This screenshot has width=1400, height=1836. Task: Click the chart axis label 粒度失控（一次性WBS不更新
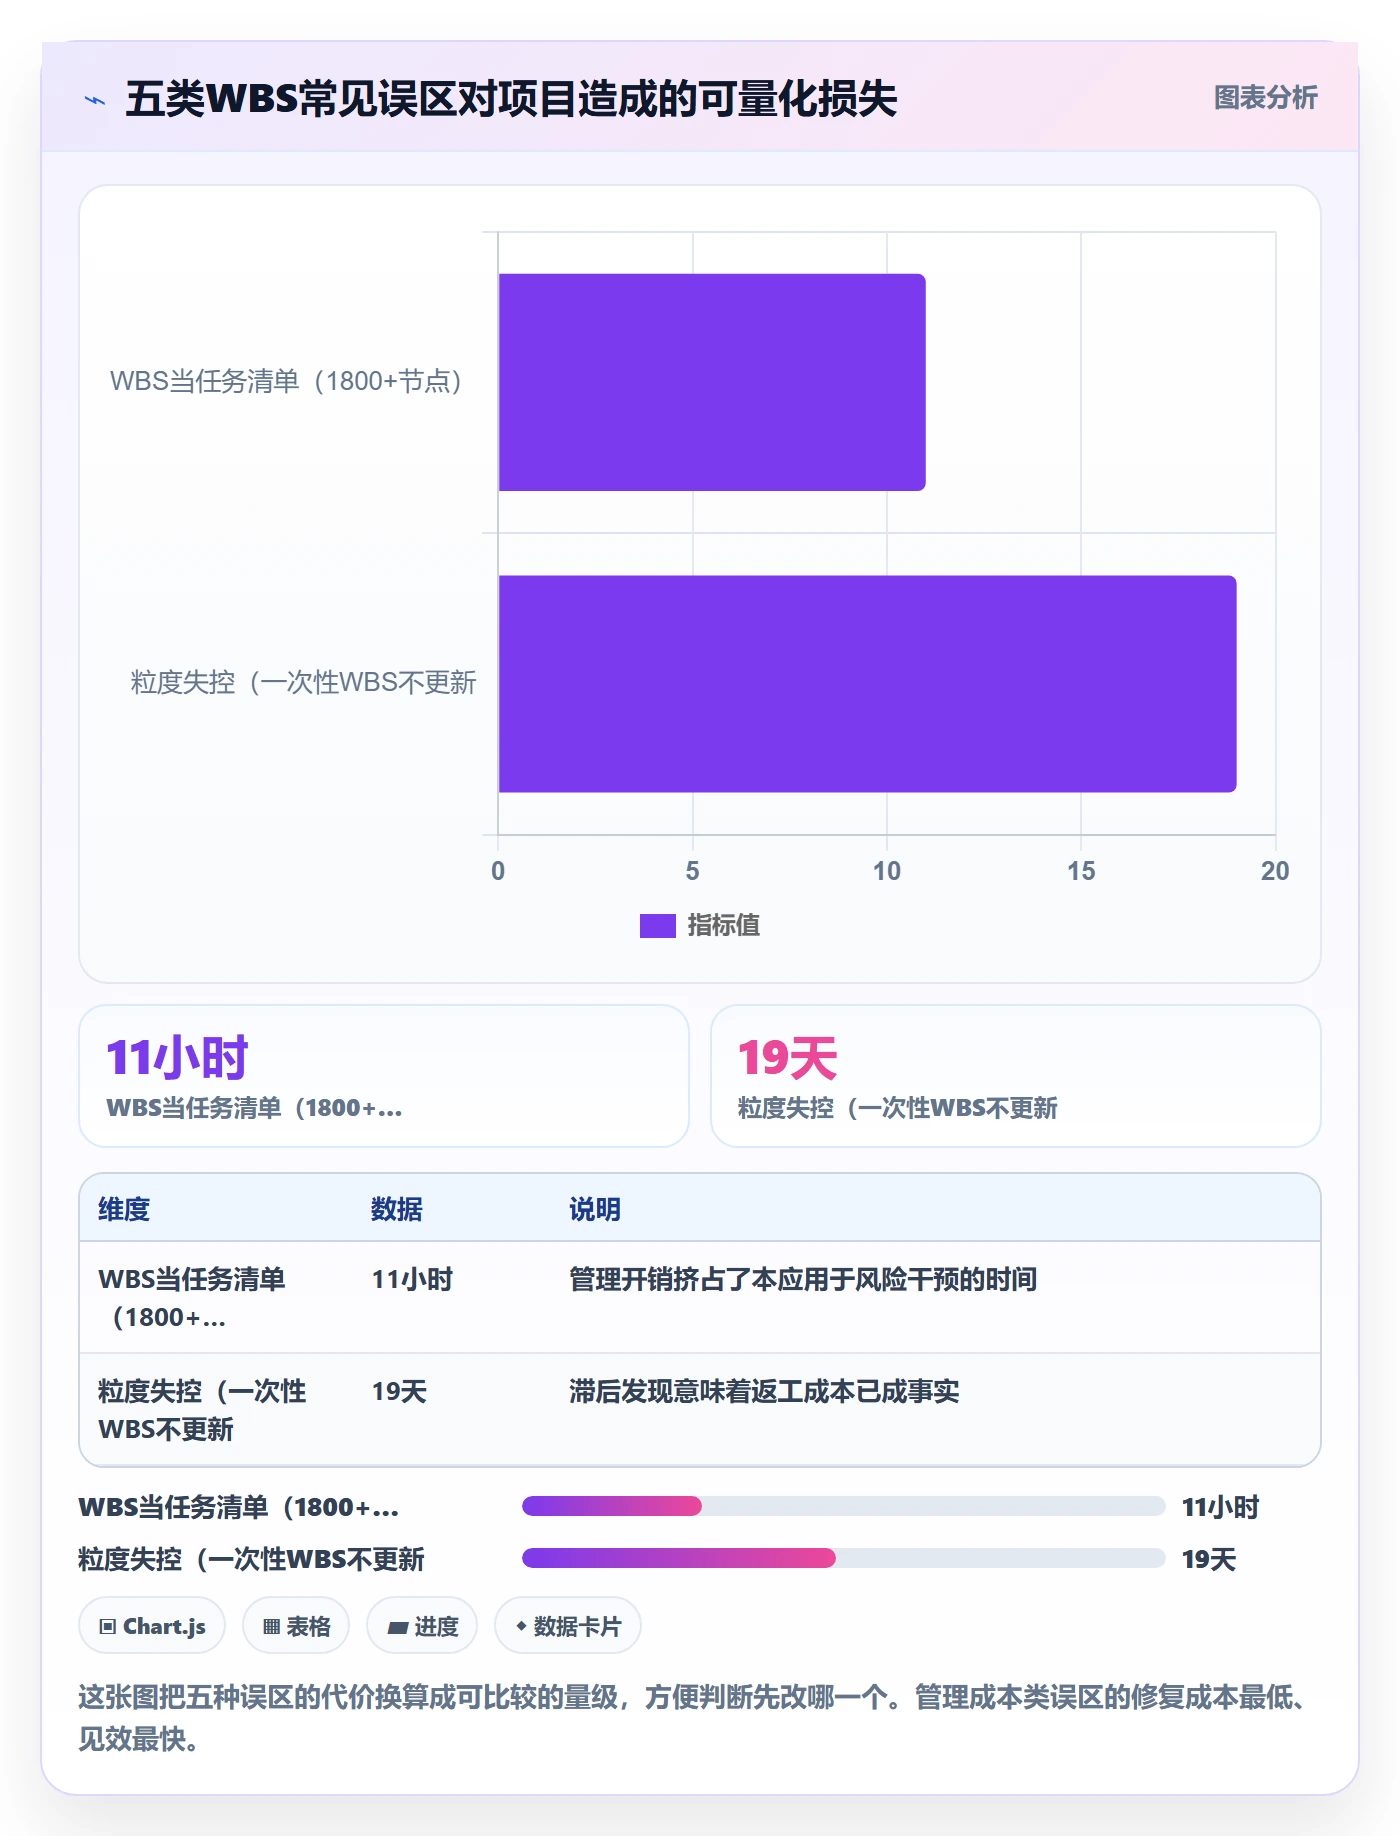coord(303,683)
